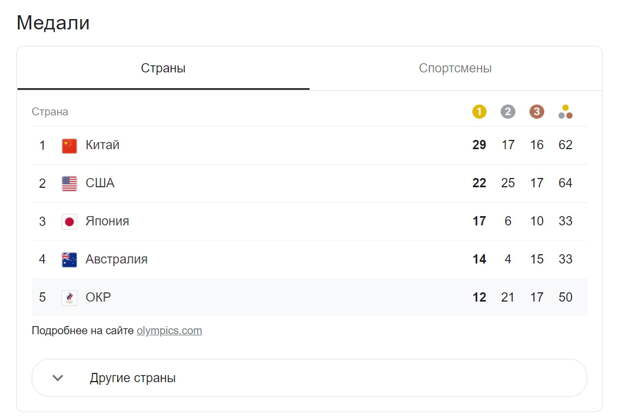This screenshot has height=417, width=620.
Task: Open the Китай country row
Action: click(x=309, y=145)
